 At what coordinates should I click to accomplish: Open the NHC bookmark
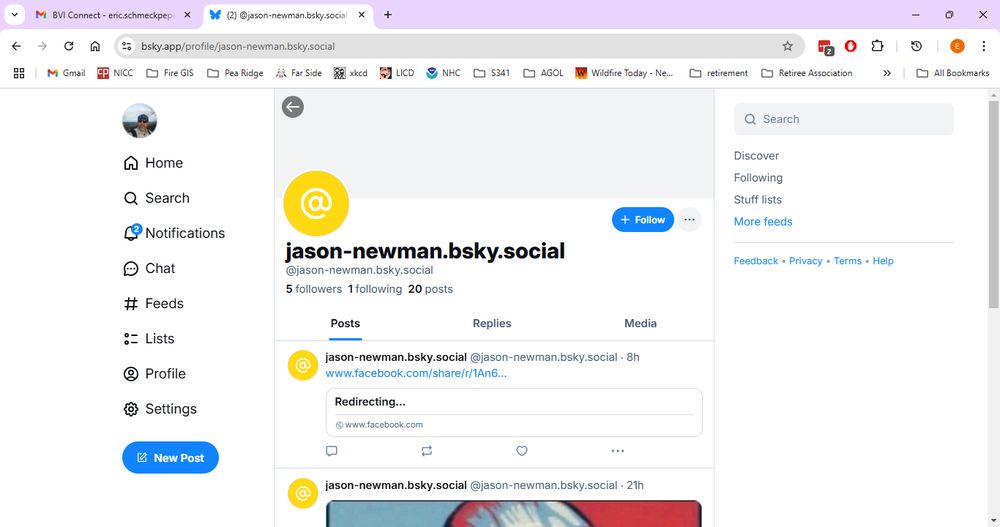point(443,73)
